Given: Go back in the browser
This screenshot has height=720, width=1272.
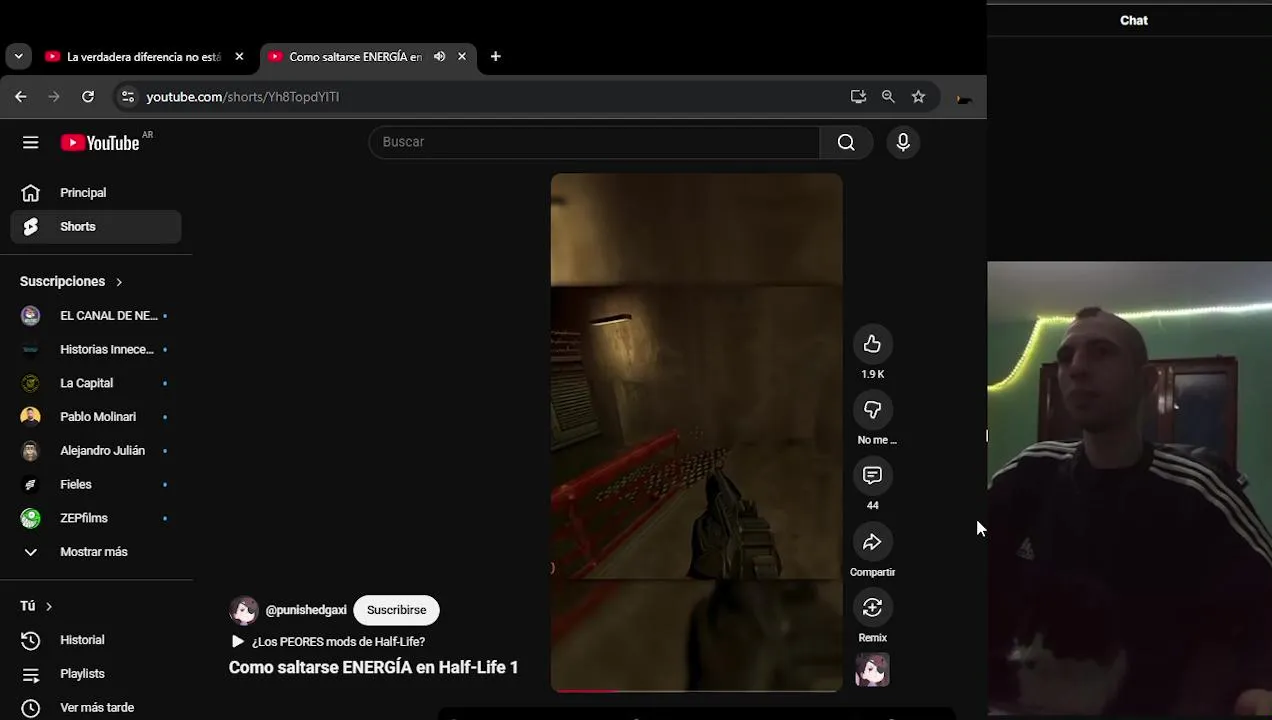Looking at the screenshot, I should (21, 96).
